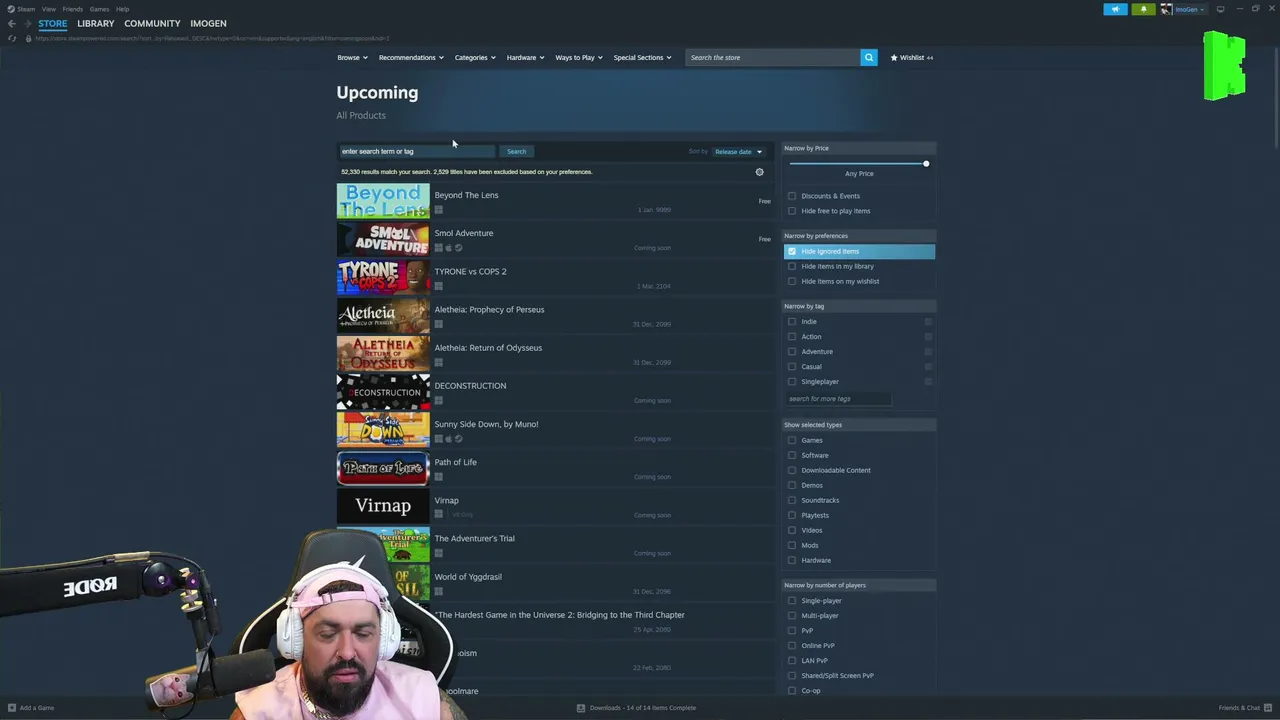Reload the store page with refresh icon
The image size is (1280, 720).
12,38
